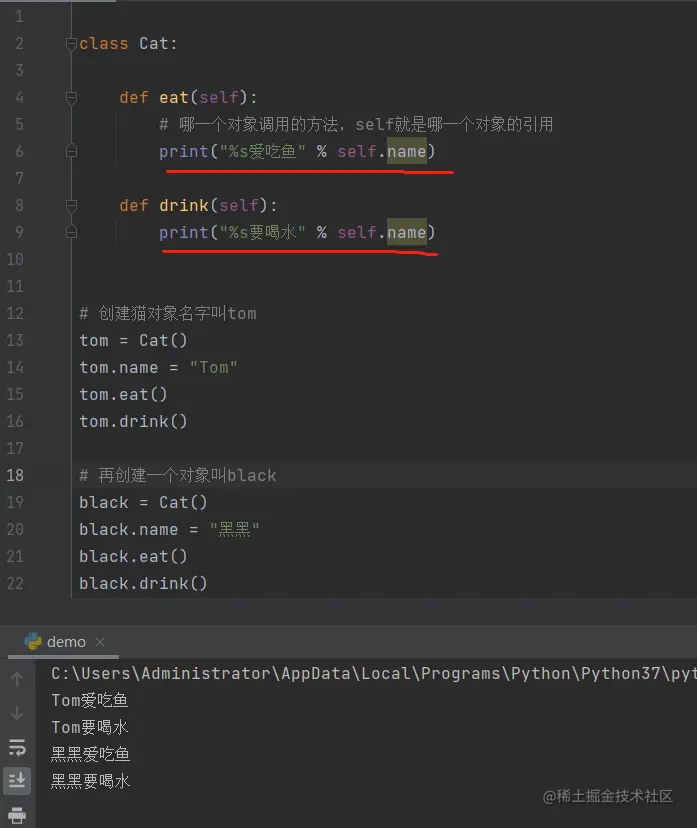Click the Python icon on demo tab
Screen dimensions: 697x828
click(x=33, y=642)
